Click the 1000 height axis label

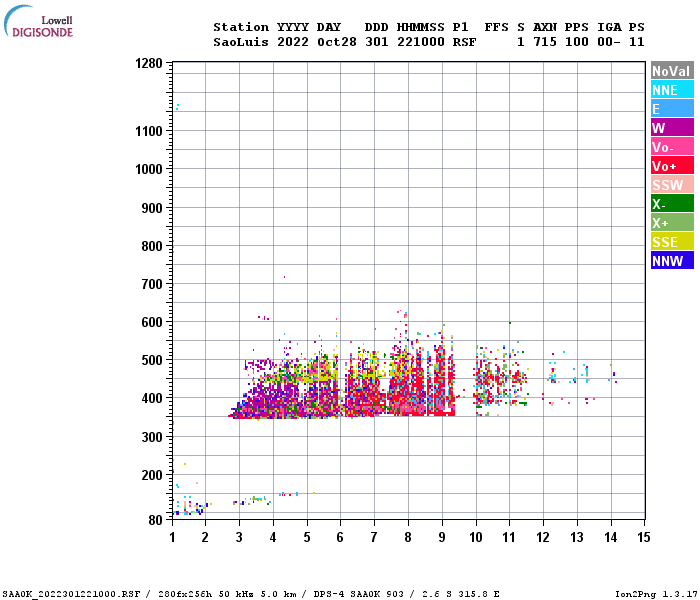(149, 169)
